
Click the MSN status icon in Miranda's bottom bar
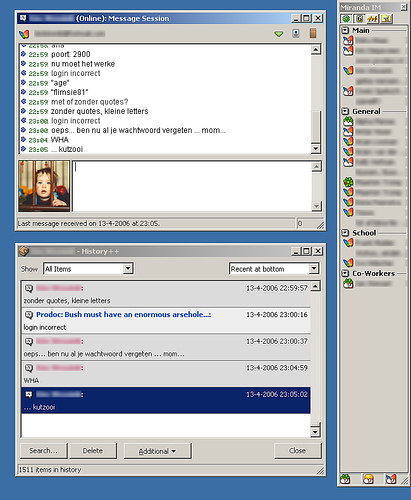pyautogui.click(x=391, y=479)
